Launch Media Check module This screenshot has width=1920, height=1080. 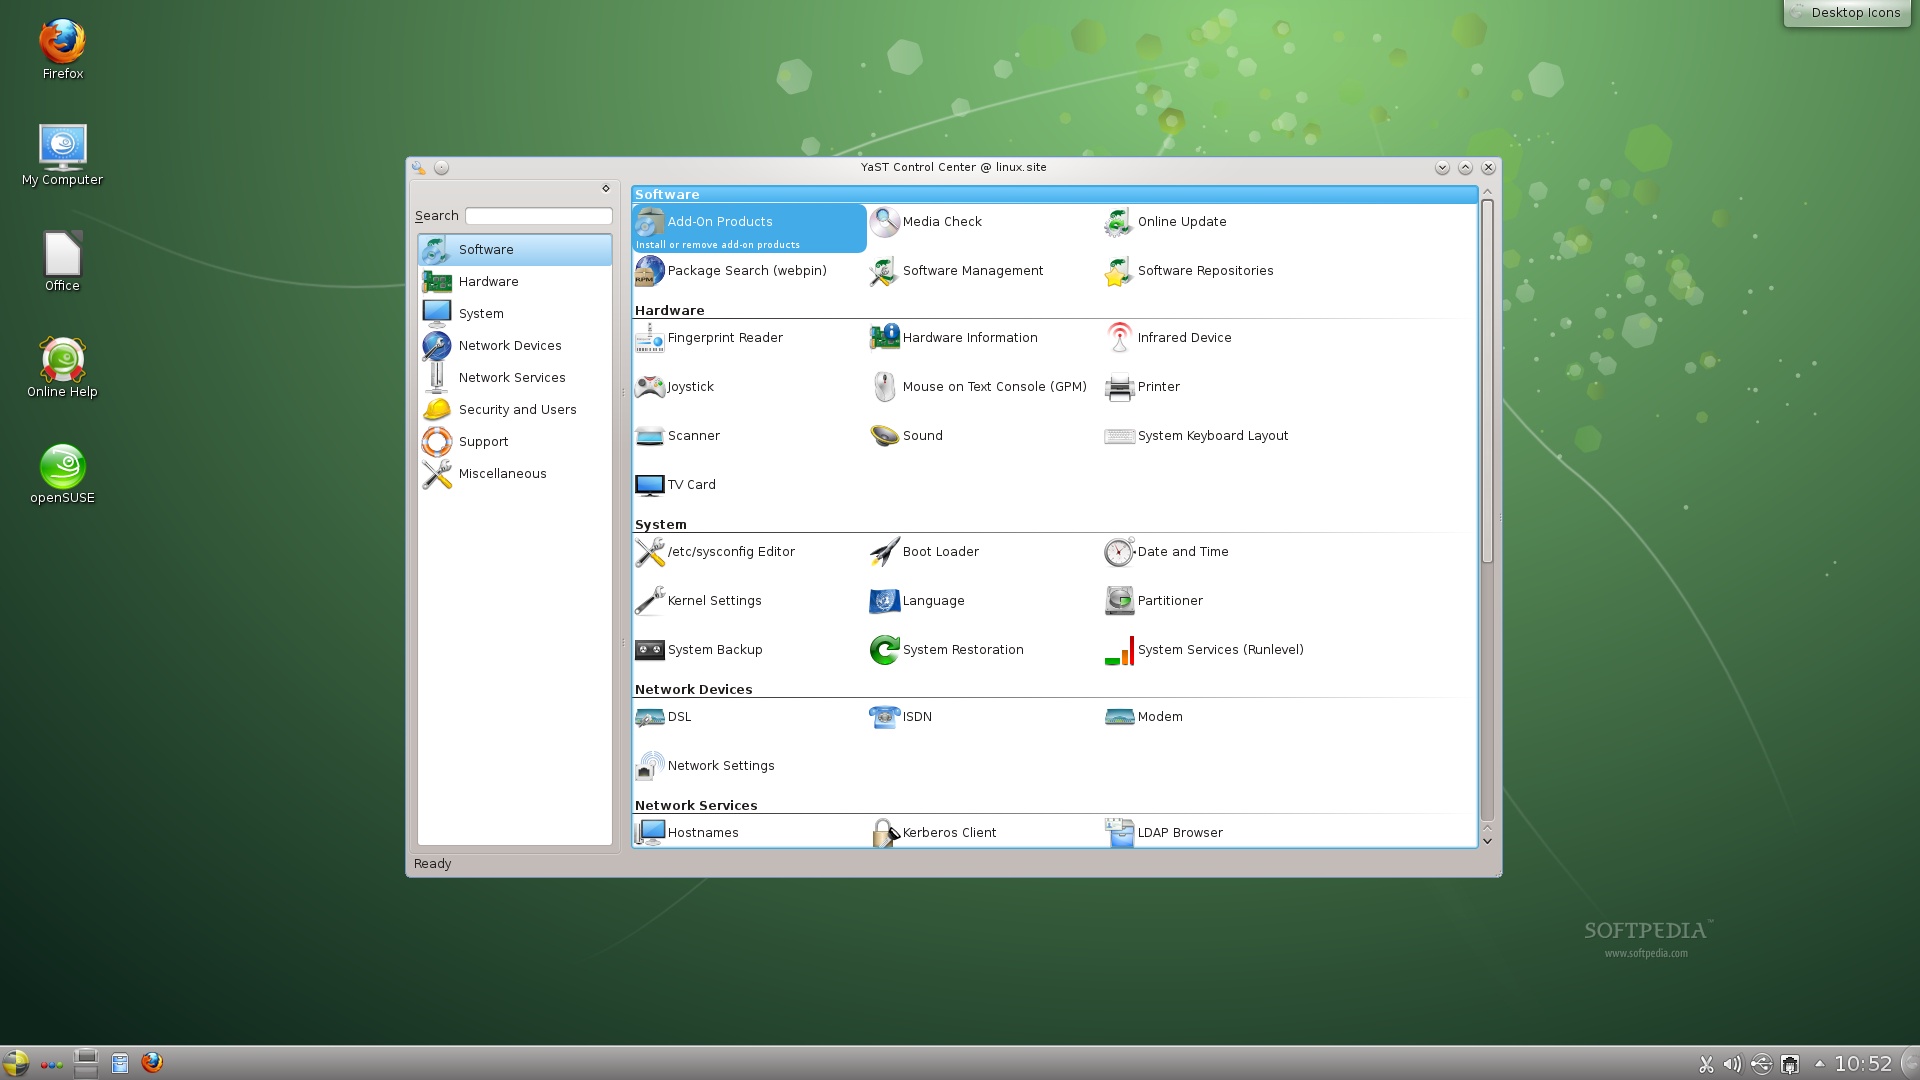pos(926,222)
